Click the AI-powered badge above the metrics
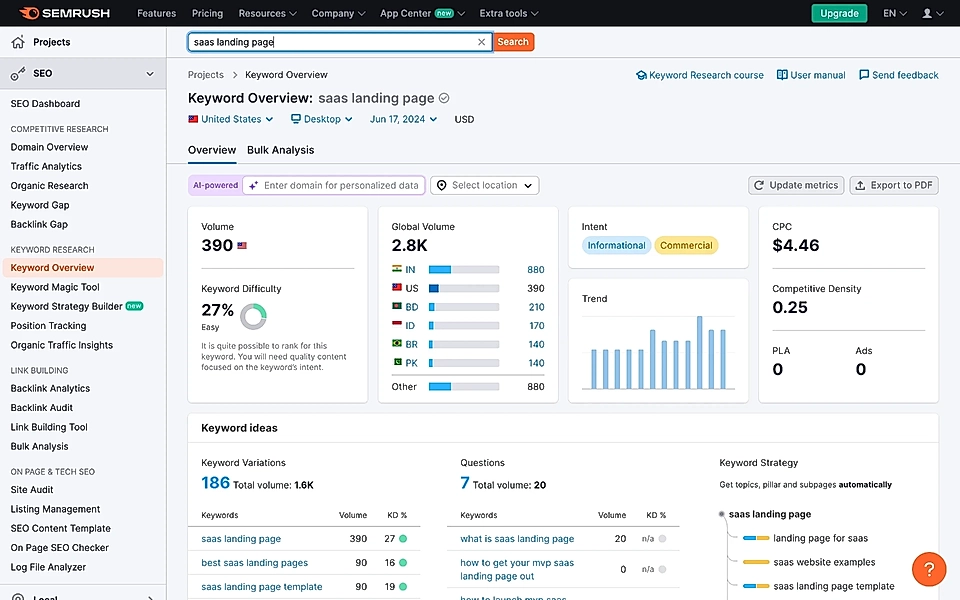 (x=213, y=185)
